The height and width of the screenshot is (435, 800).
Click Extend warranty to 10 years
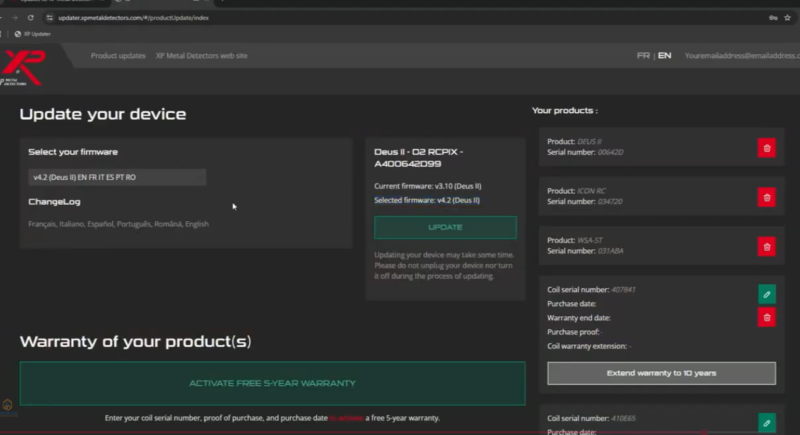[x=661, y=373]
